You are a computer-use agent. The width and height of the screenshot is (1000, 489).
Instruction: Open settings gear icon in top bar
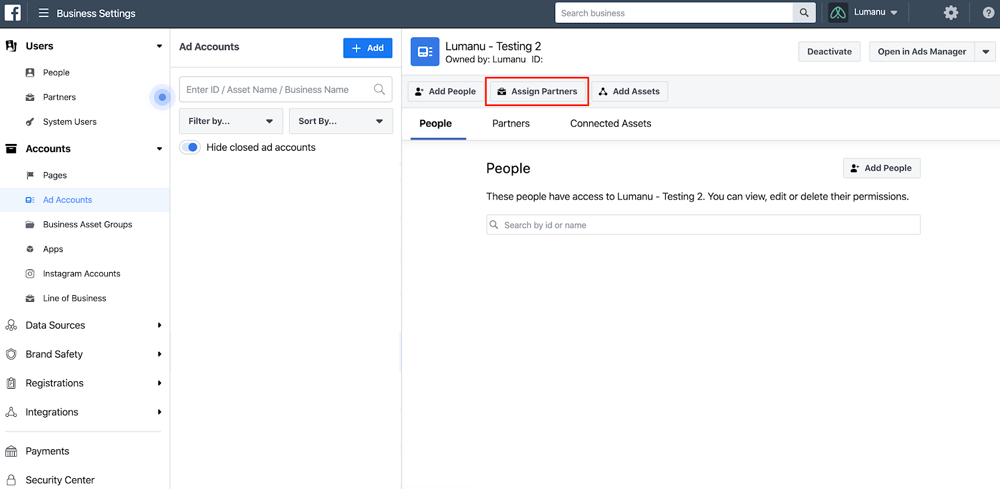951,13
